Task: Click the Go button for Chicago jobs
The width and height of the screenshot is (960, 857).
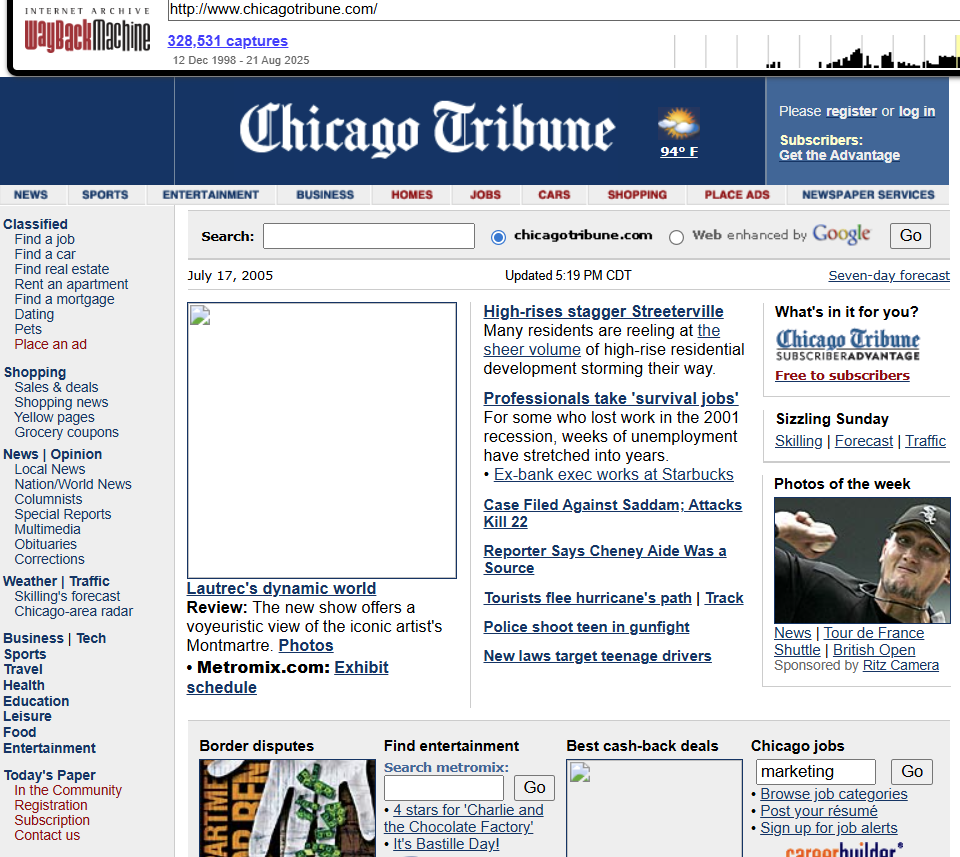Action: [x=912, y=772]
